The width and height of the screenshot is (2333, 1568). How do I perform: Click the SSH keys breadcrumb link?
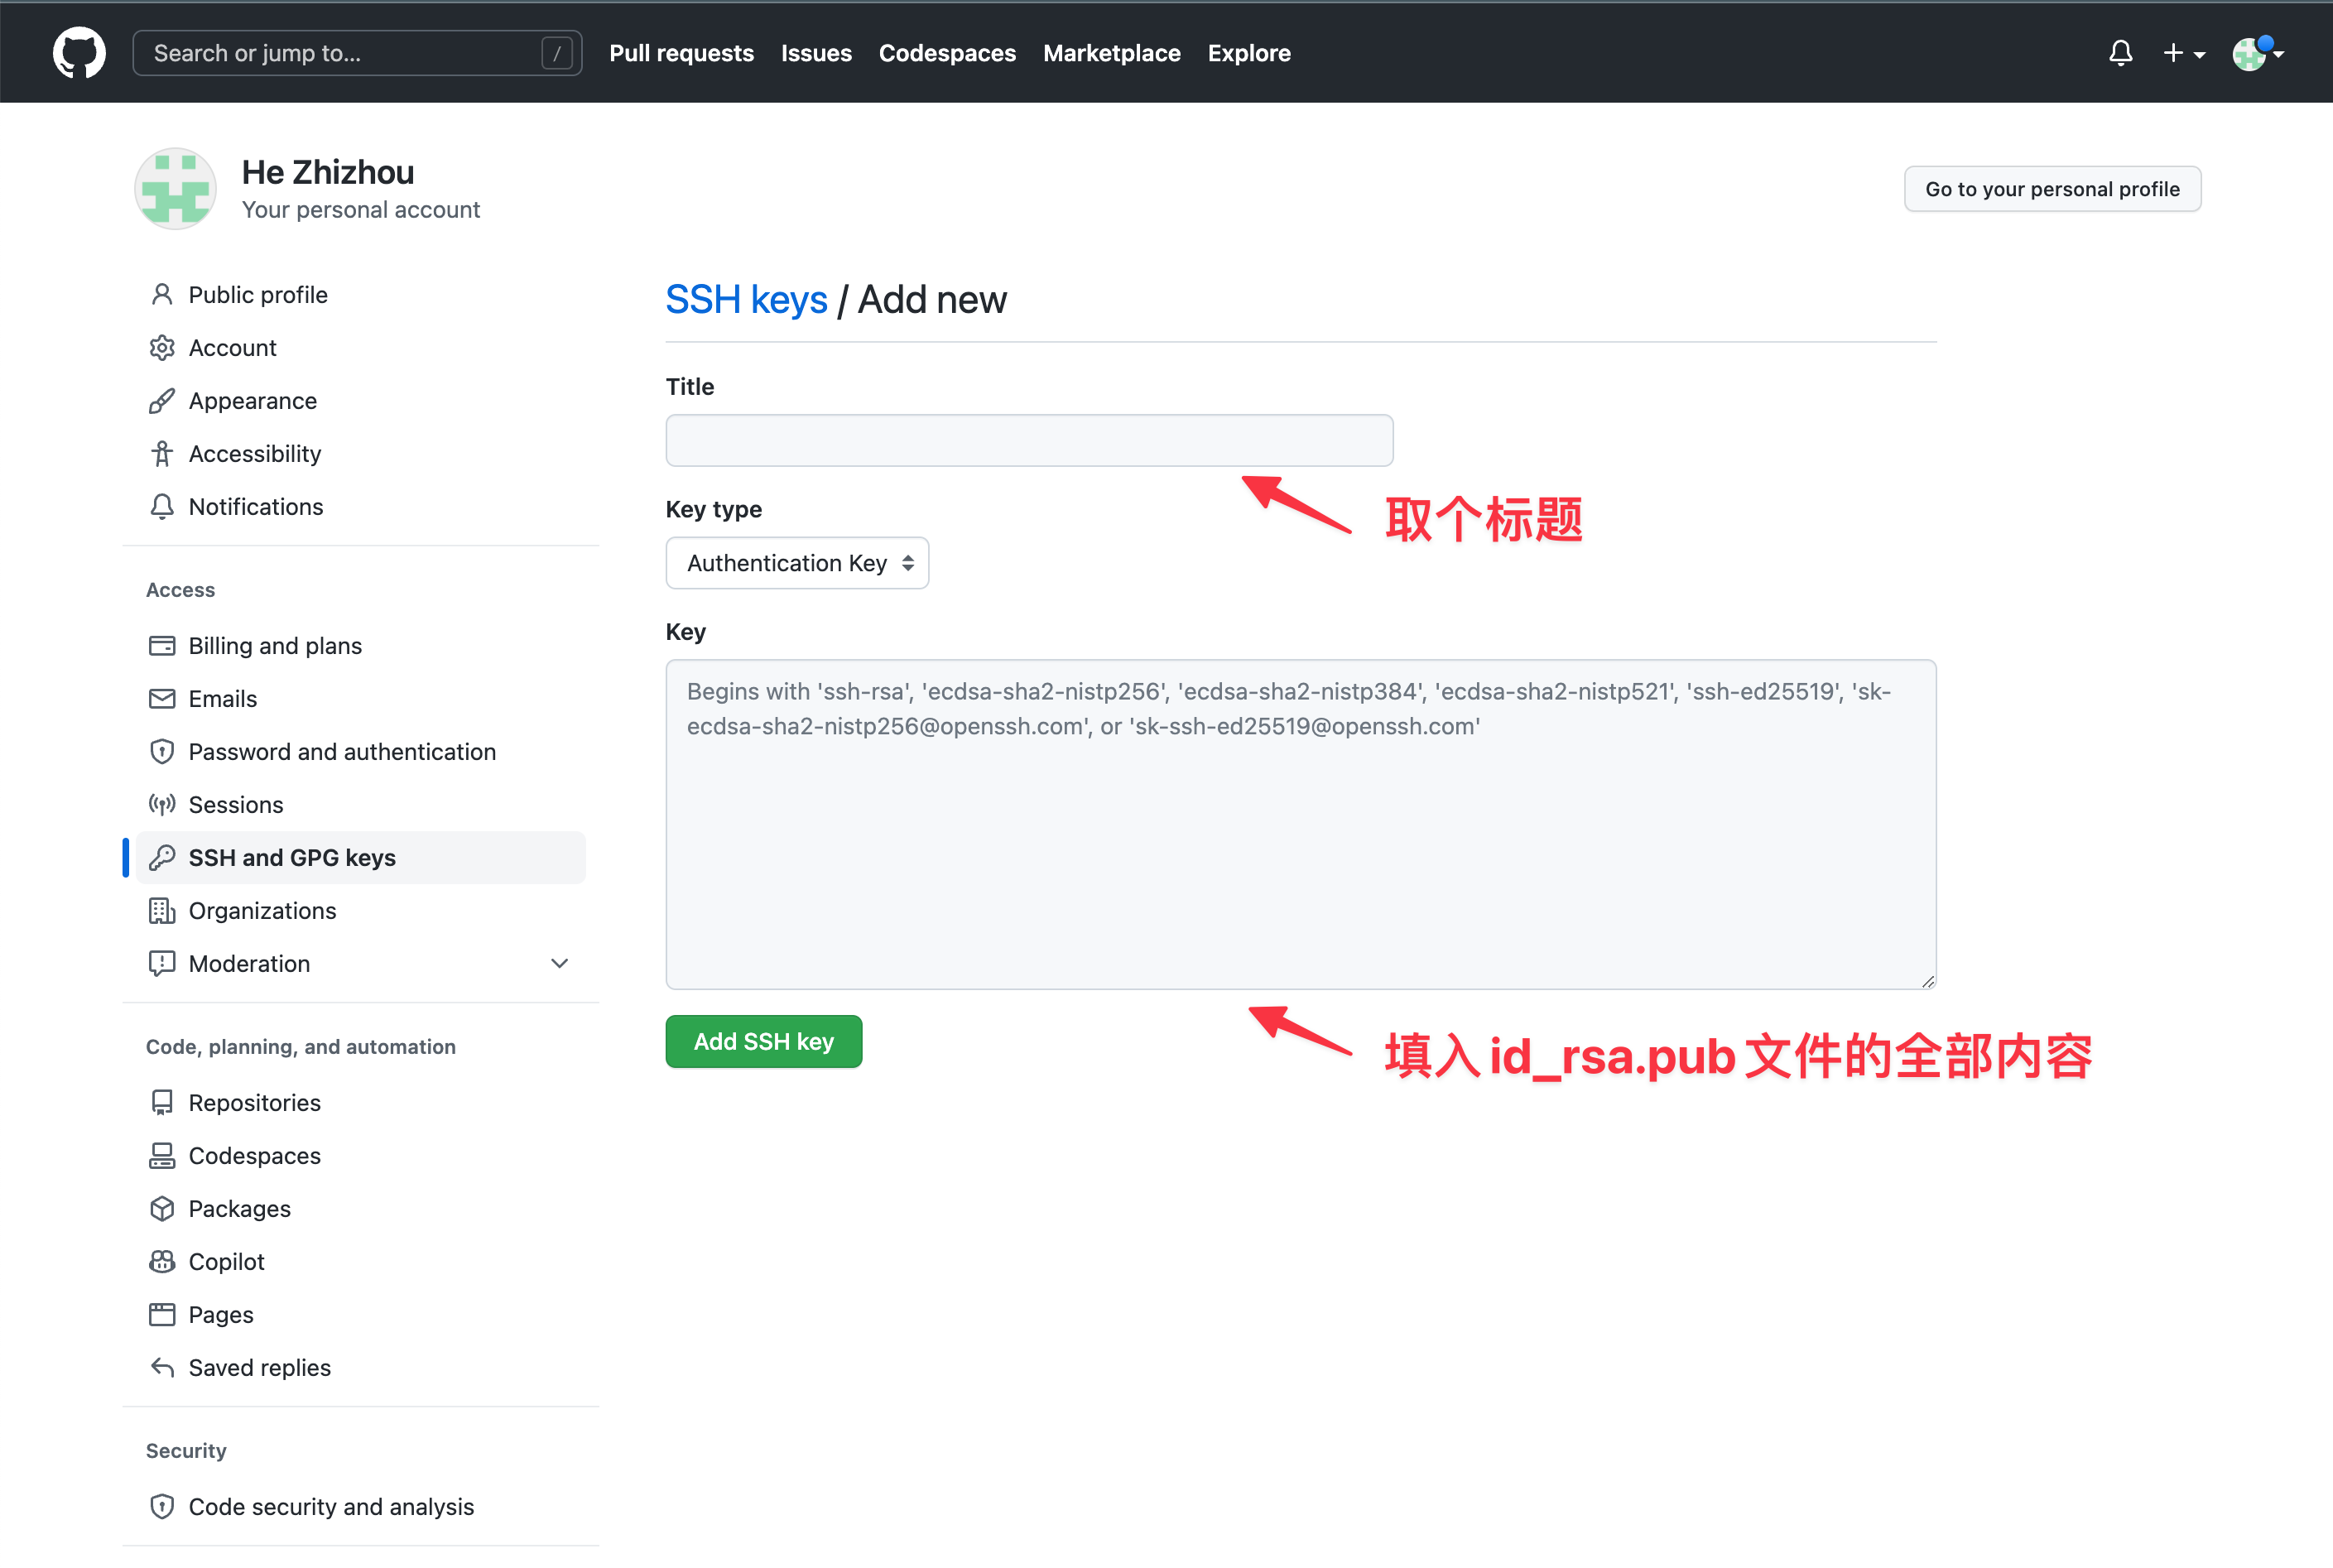[746, 299]
